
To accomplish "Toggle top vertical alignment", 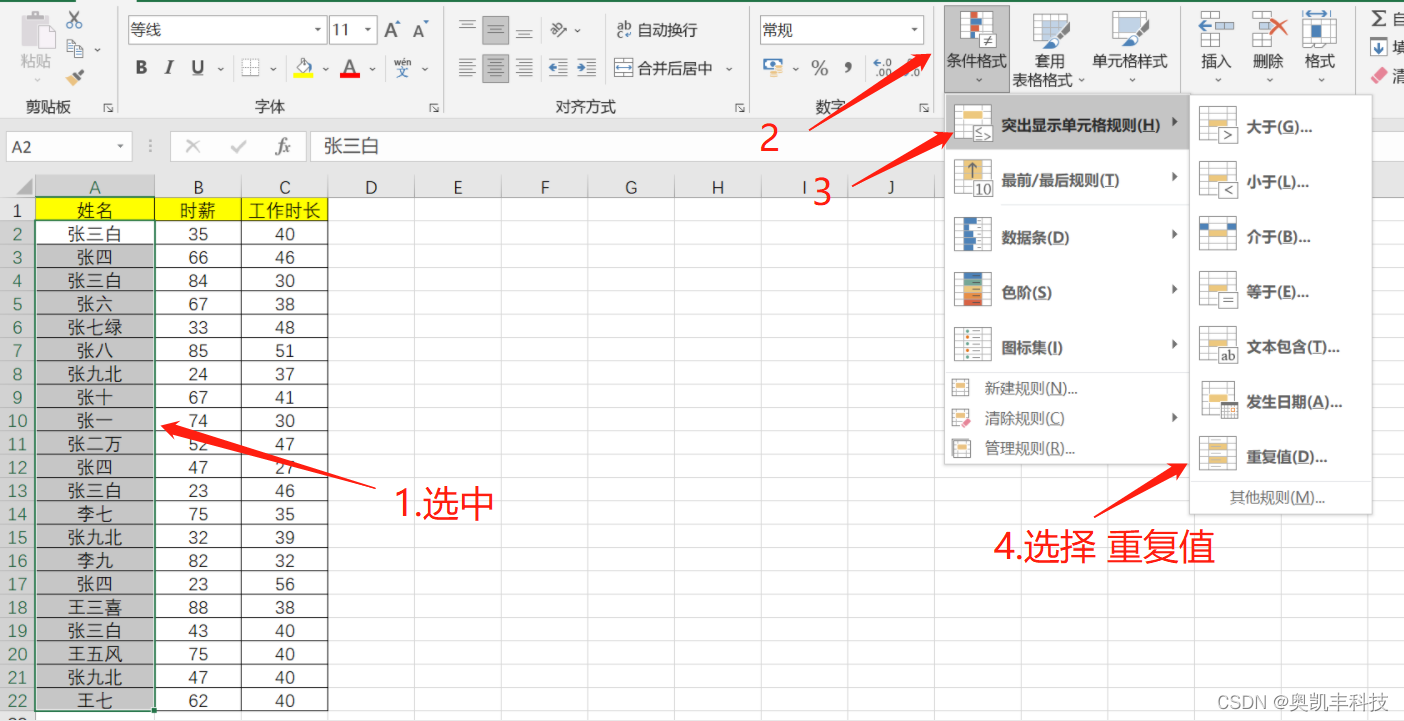I will pos(467,30).
